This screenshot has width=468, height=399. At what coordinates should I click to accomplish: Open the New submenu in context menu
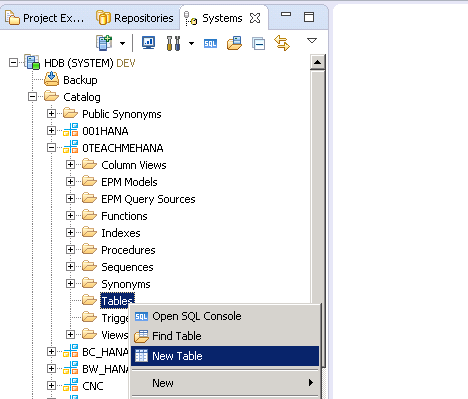click(225, 383)
